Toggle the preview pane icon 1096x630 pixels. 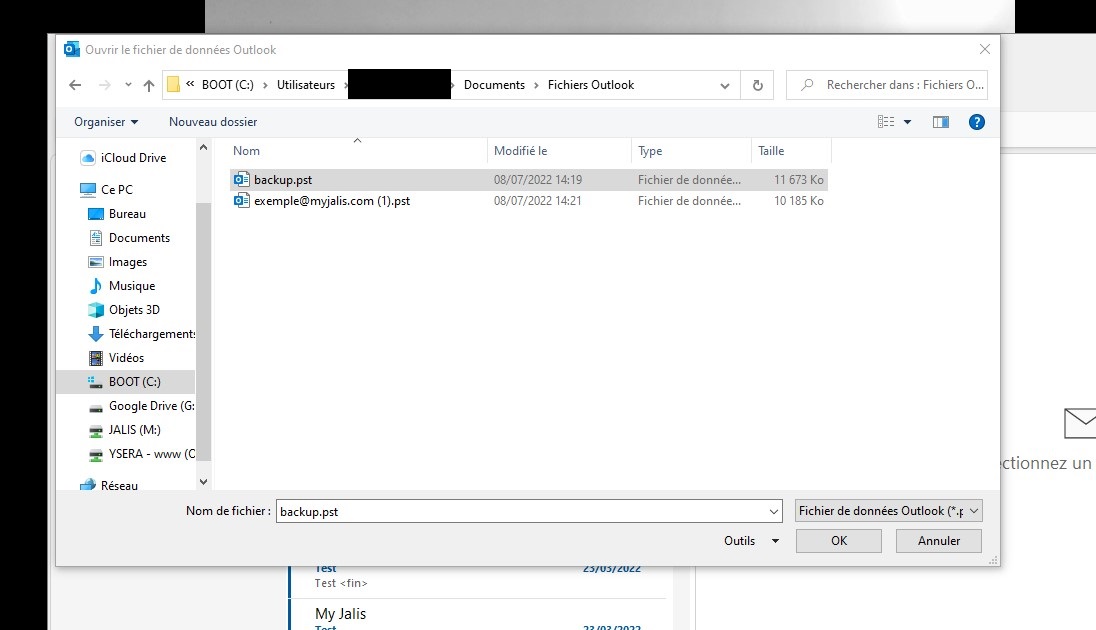coord(940,122)
